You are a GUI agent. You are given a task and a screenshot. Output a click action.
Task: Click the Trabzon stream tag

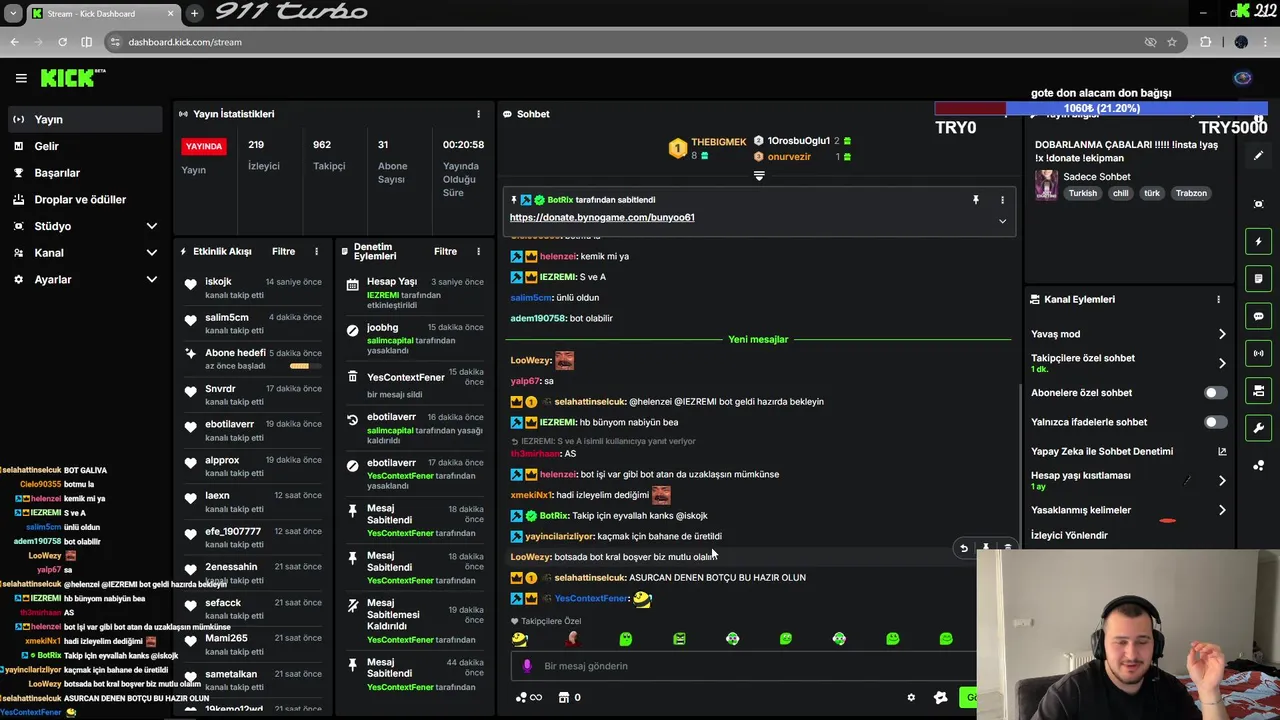click(x=1191, y=193)
